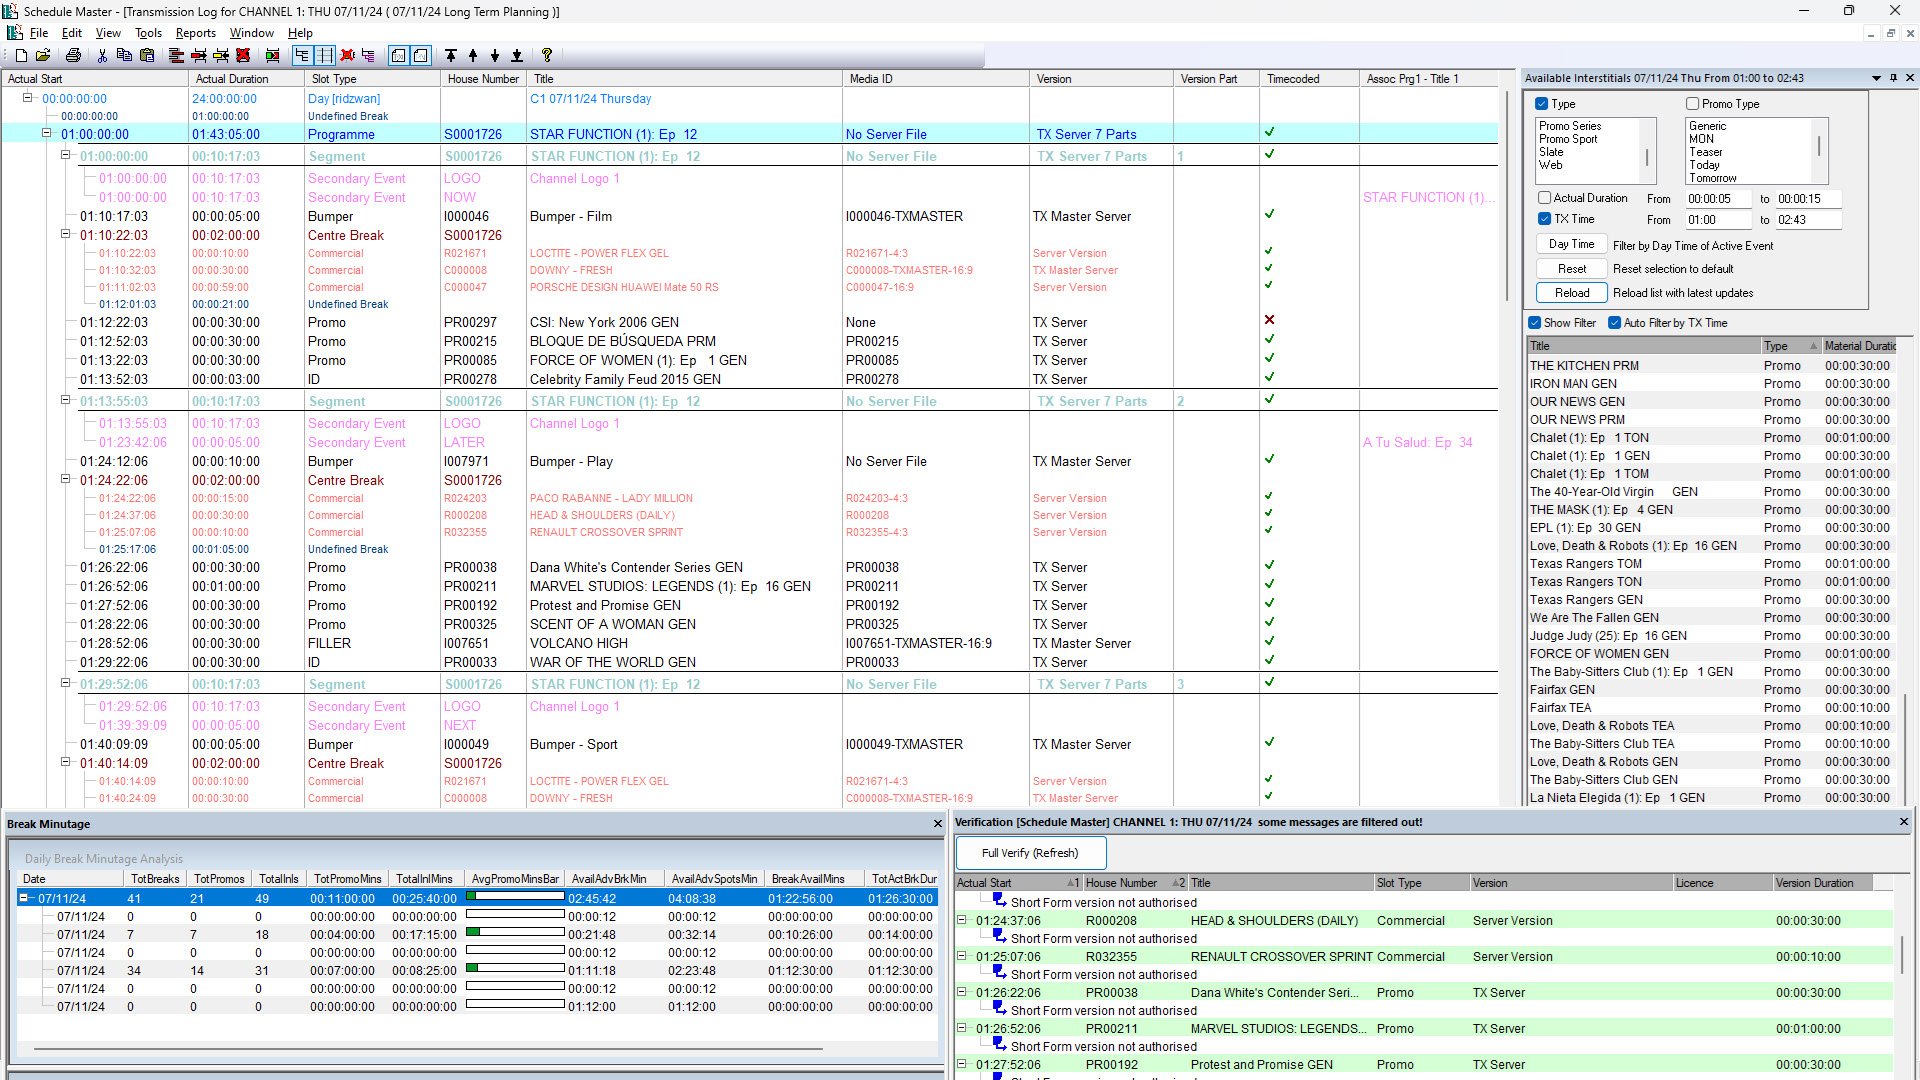Screen dimensions: 1920x1080
Task: Click the Open folder toolbar icon
Action: coord(43,56)
